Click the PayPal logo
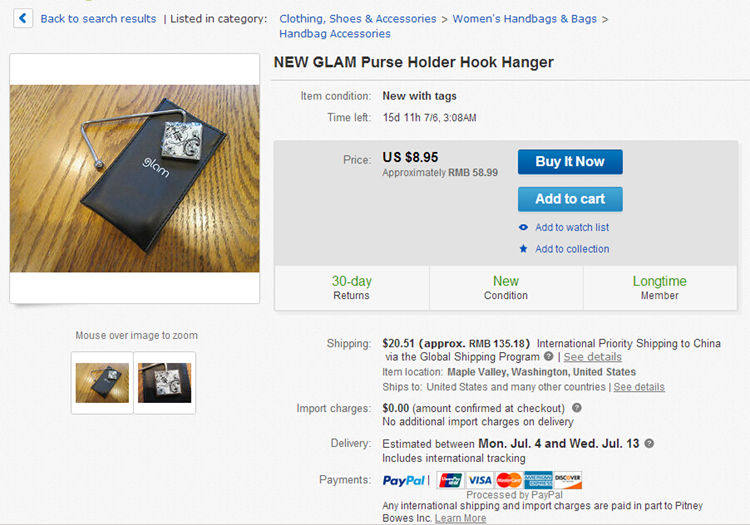Viewport: 750px width, 525px height. tap(403, 480)
